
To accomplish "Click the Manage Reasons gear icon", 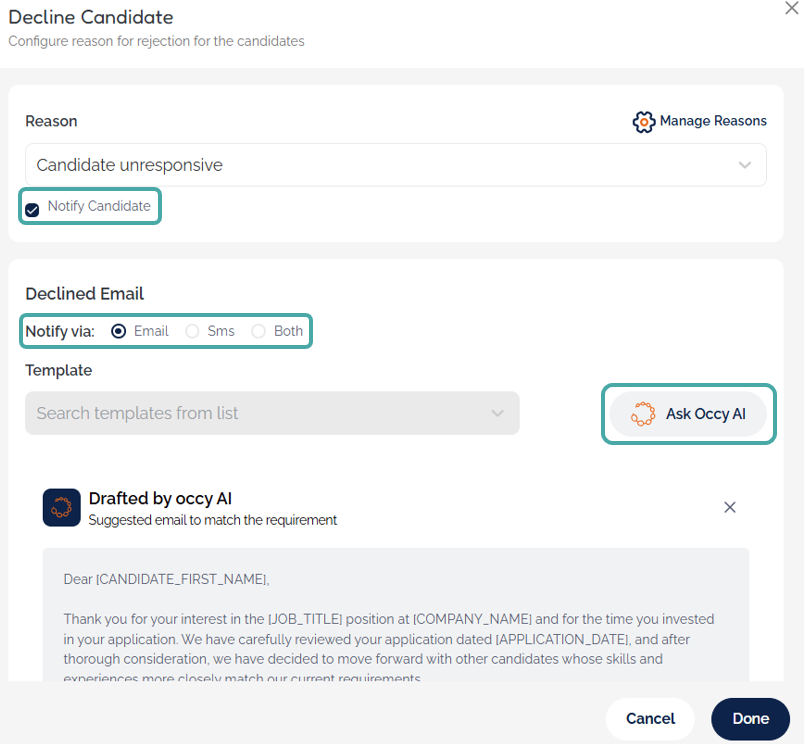I will (x=644, y=122).
